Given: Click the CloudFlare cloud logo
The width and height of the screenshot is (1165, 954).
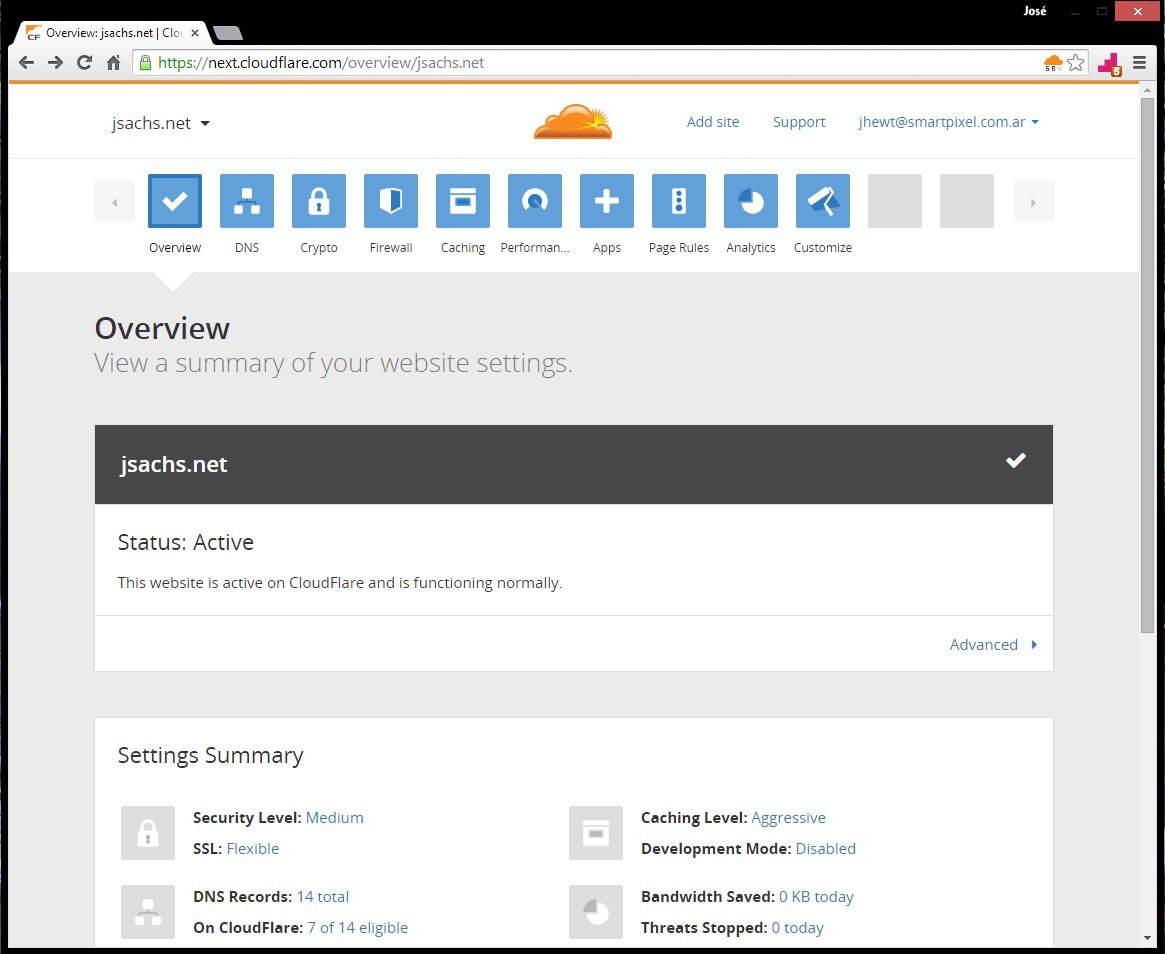Looking at the screenshot, I should [x=573, y=122].
